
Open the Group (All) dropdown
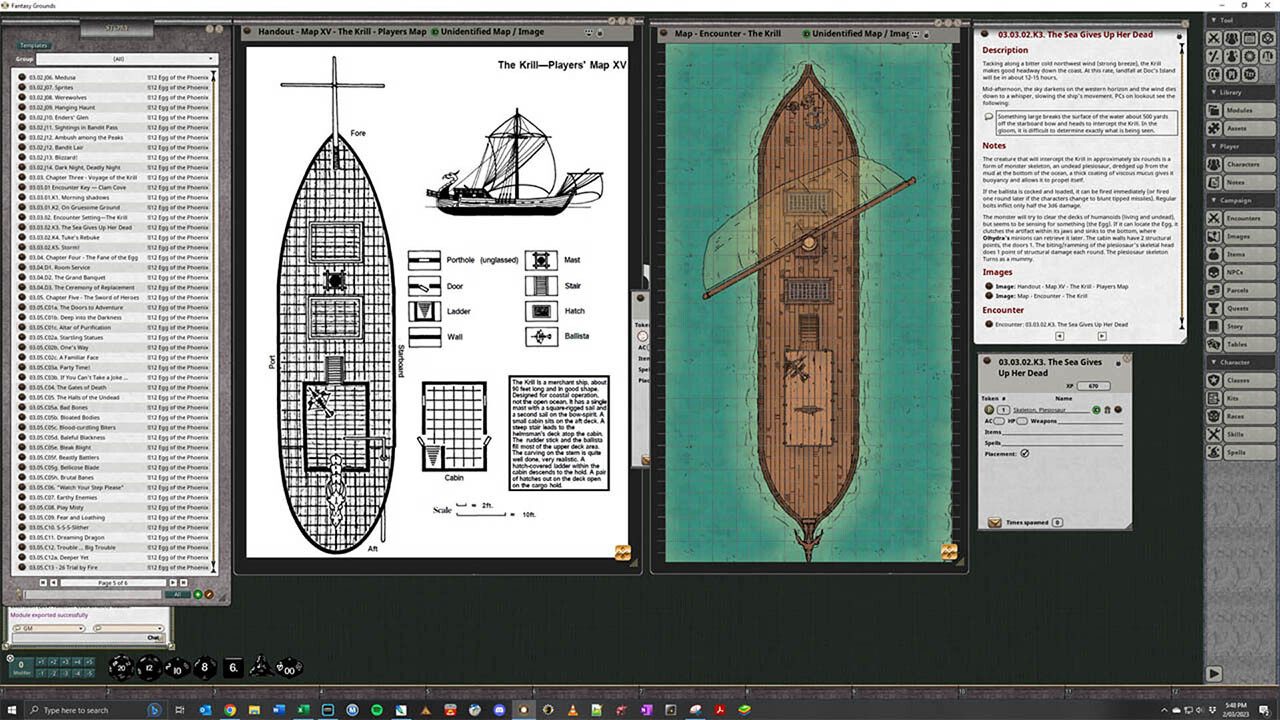tap(120, 59)
